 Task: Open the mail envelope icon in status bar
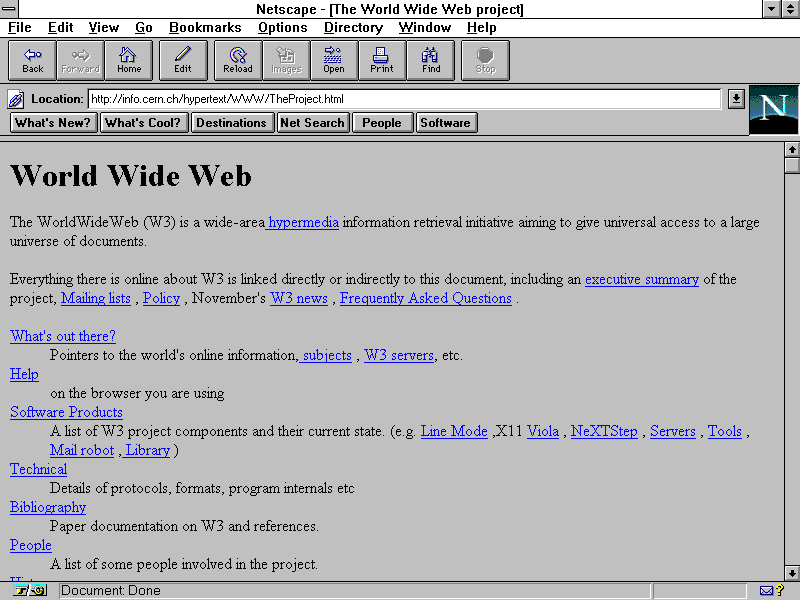point(766,591)
